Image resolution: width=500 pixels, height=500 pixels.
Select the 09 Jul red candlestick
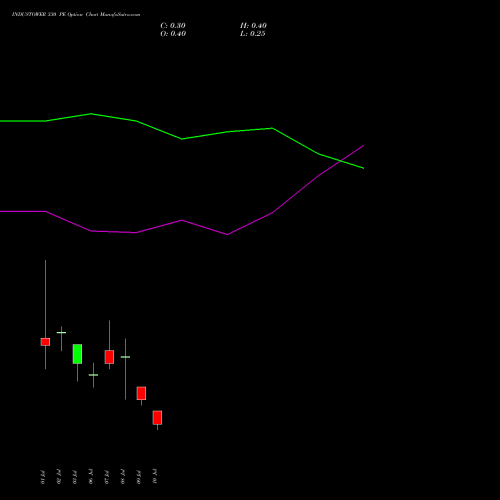pos(141,393)
